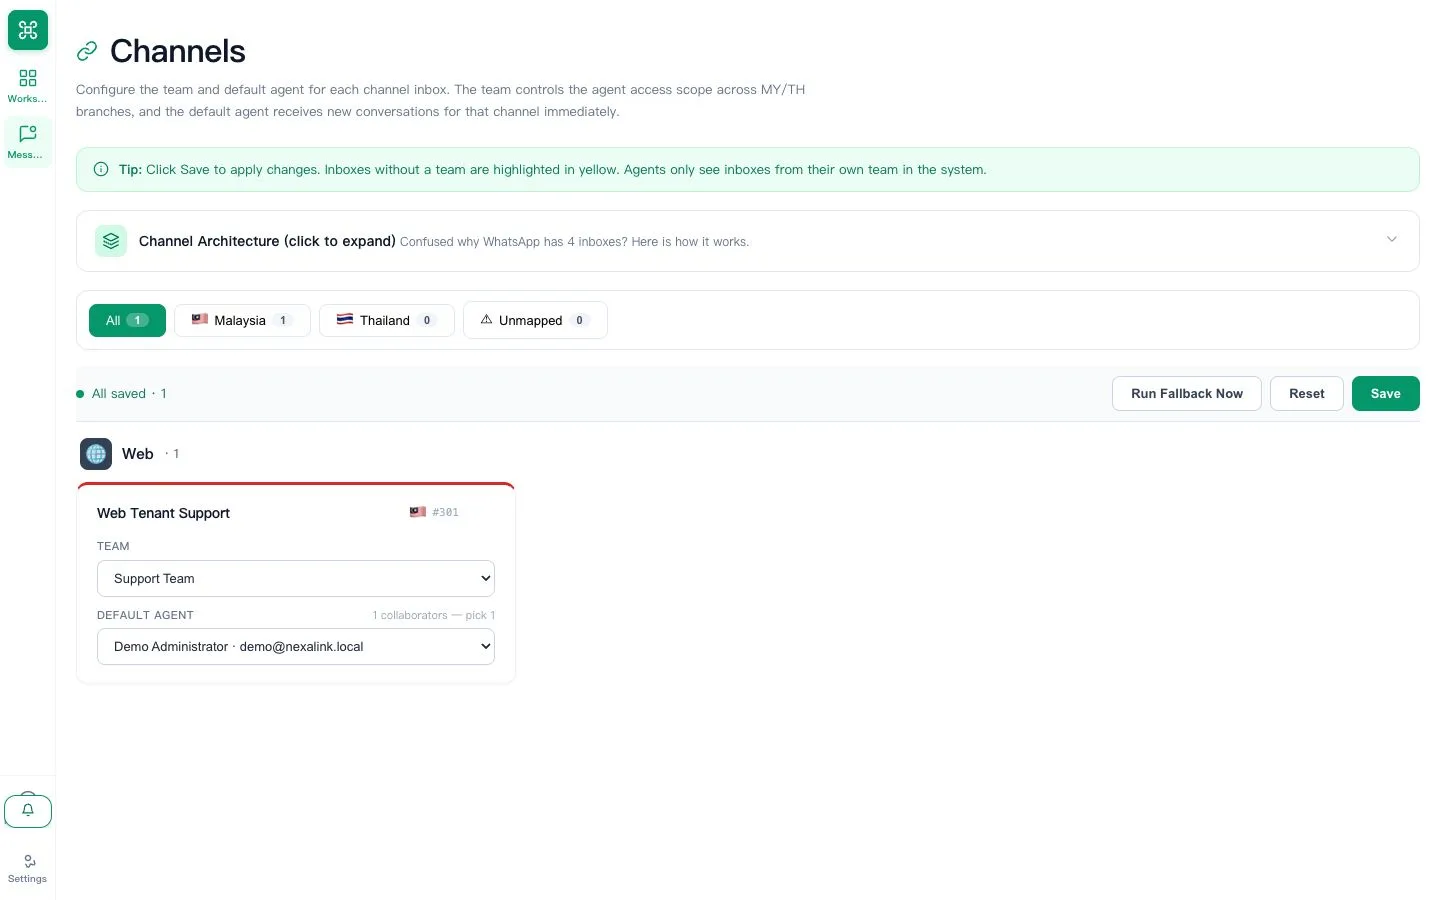Open Settings in the sidebar

pyautogui.click(x=27, y=868)
